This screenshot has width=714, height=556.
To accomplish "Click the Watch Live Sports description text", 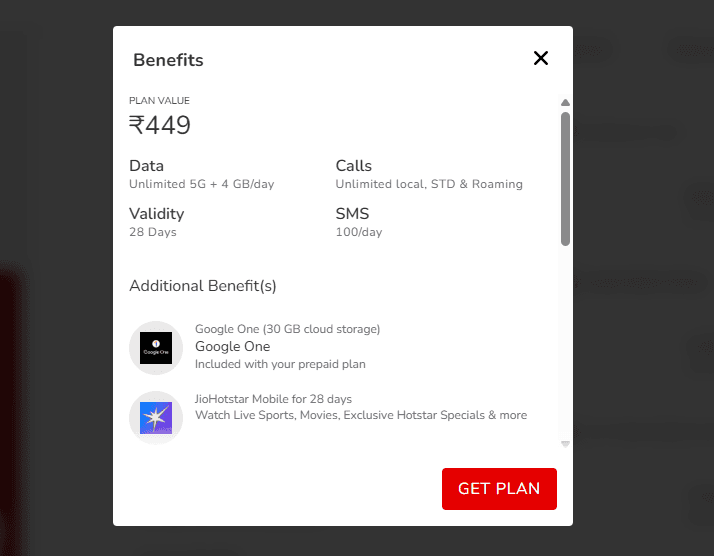I will (x=360, y=415).
